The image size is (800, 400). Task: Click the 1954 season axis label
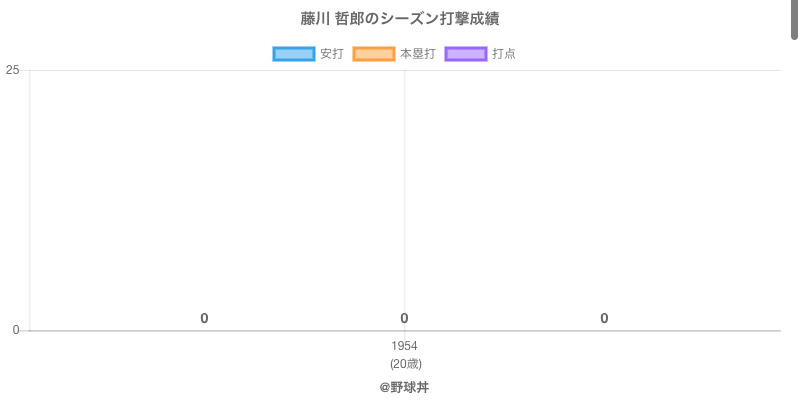[x=404, y=346]
